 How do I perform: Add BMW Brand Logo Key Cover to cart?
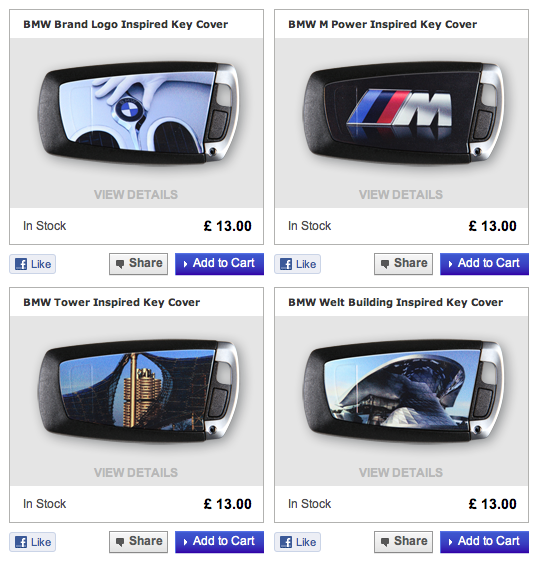pos(219,264)
